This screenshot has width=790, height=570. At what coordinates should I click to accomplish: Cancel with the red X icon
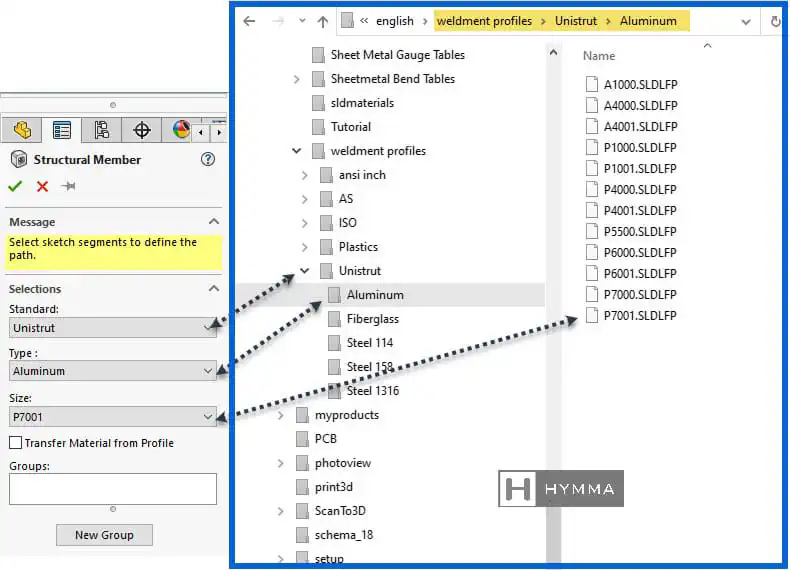tap(42, 186)
